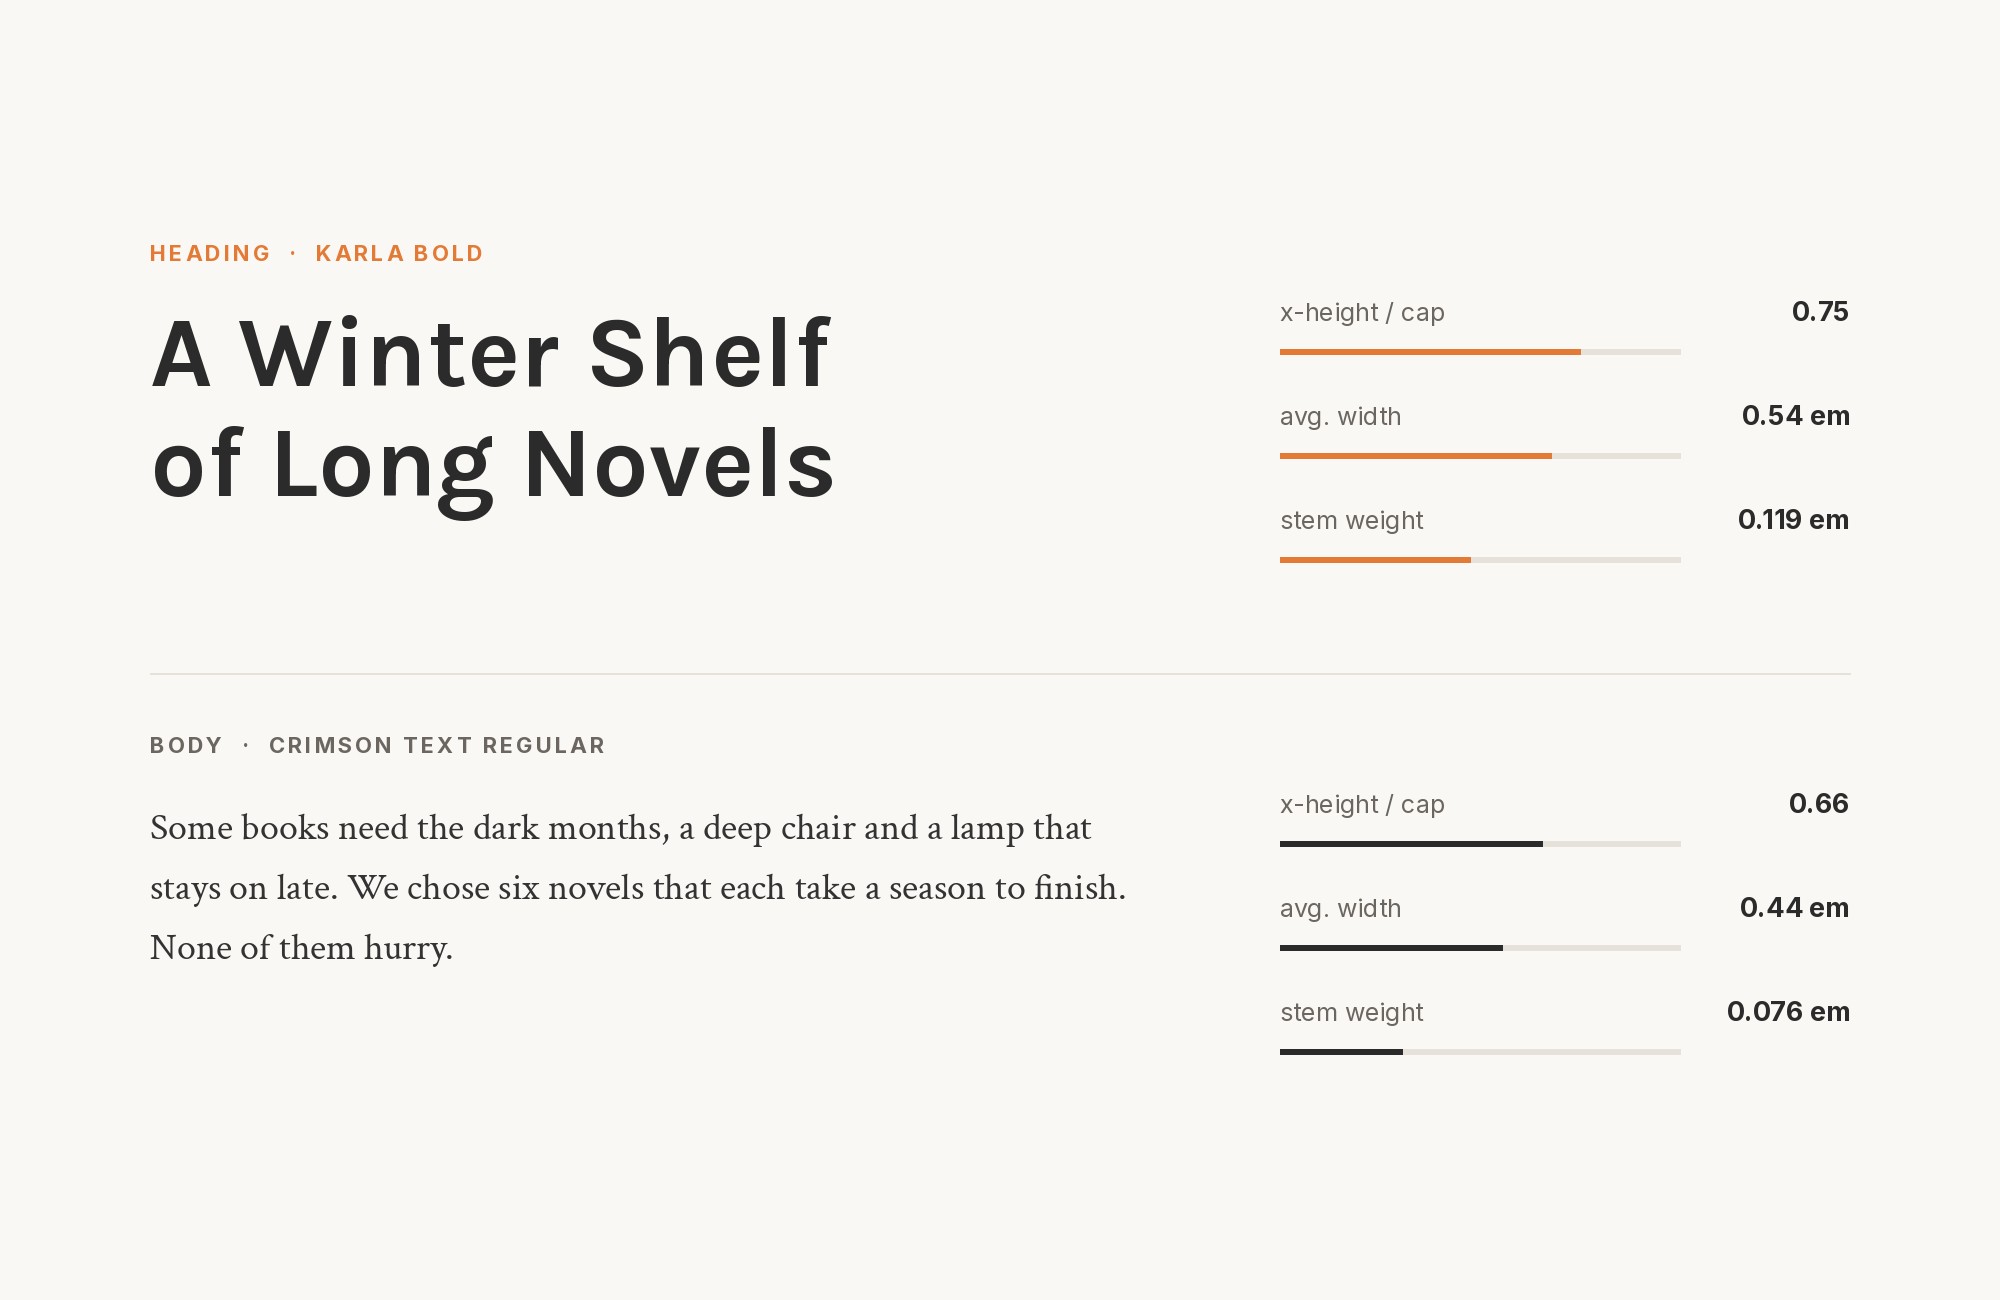Click the 0.75 x-height value
The width and height of the screenshot is (2000, 1300).
pos(1820,311)
